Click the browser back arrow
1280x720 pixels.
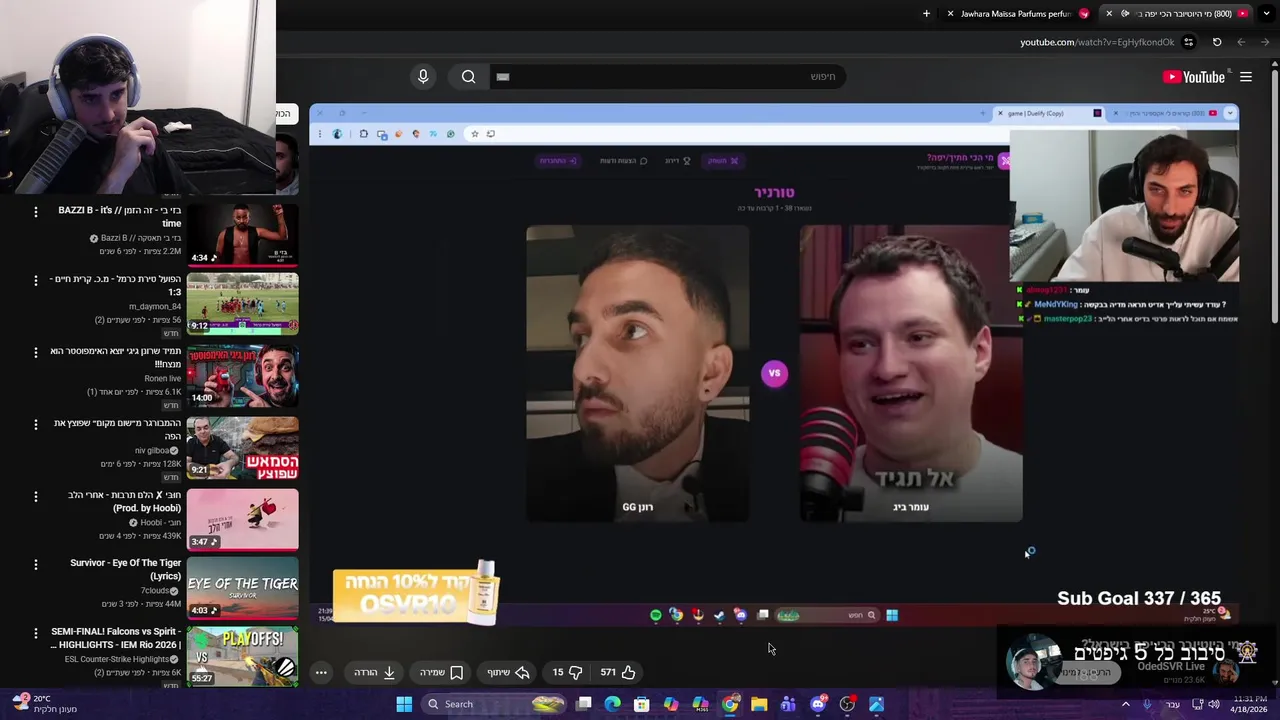tap(1265, 42)
